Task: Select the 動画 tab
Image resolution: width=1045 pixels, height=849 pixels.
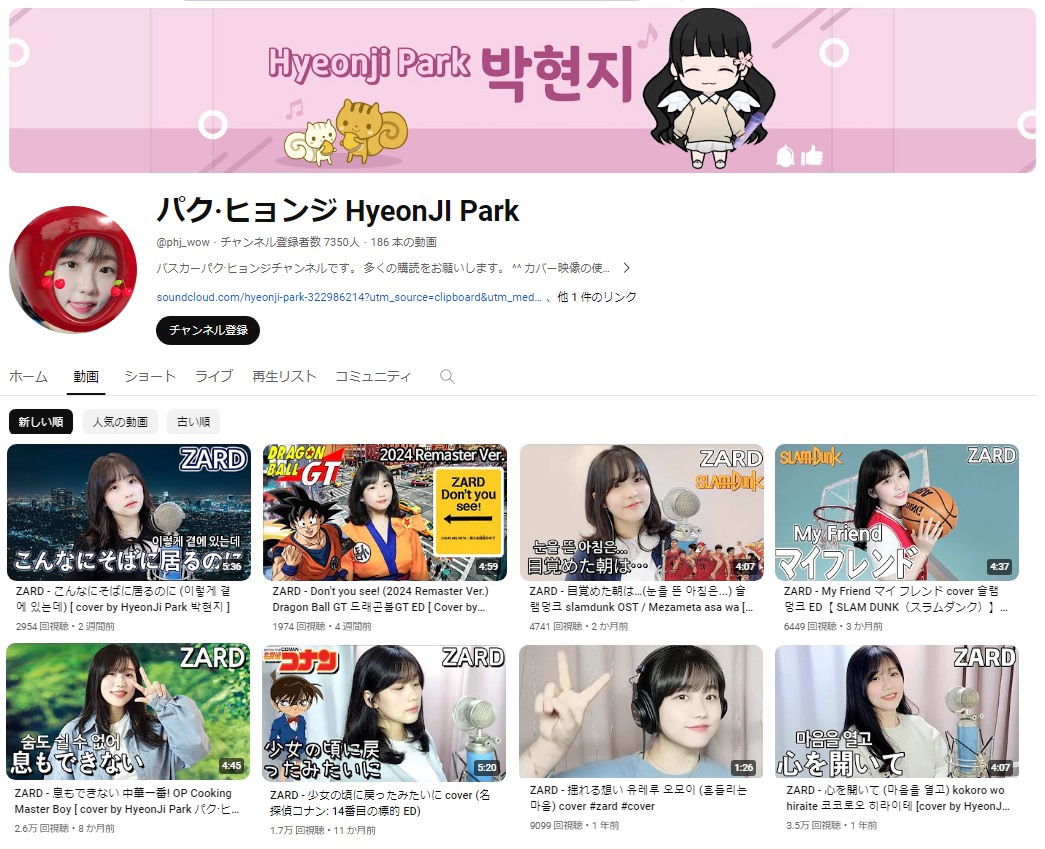Action: (86, 377)
